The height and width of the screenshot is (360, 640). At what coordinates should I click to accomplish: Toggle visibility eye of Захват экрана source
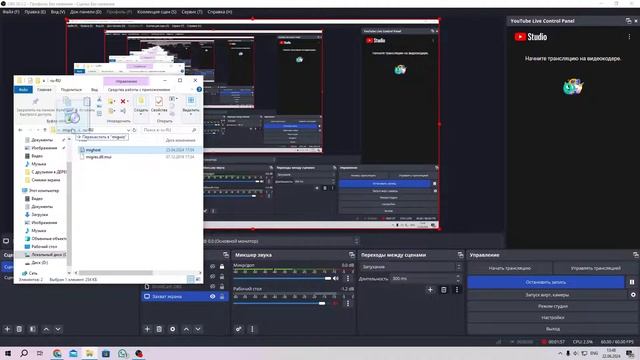[x=213, y=296]
